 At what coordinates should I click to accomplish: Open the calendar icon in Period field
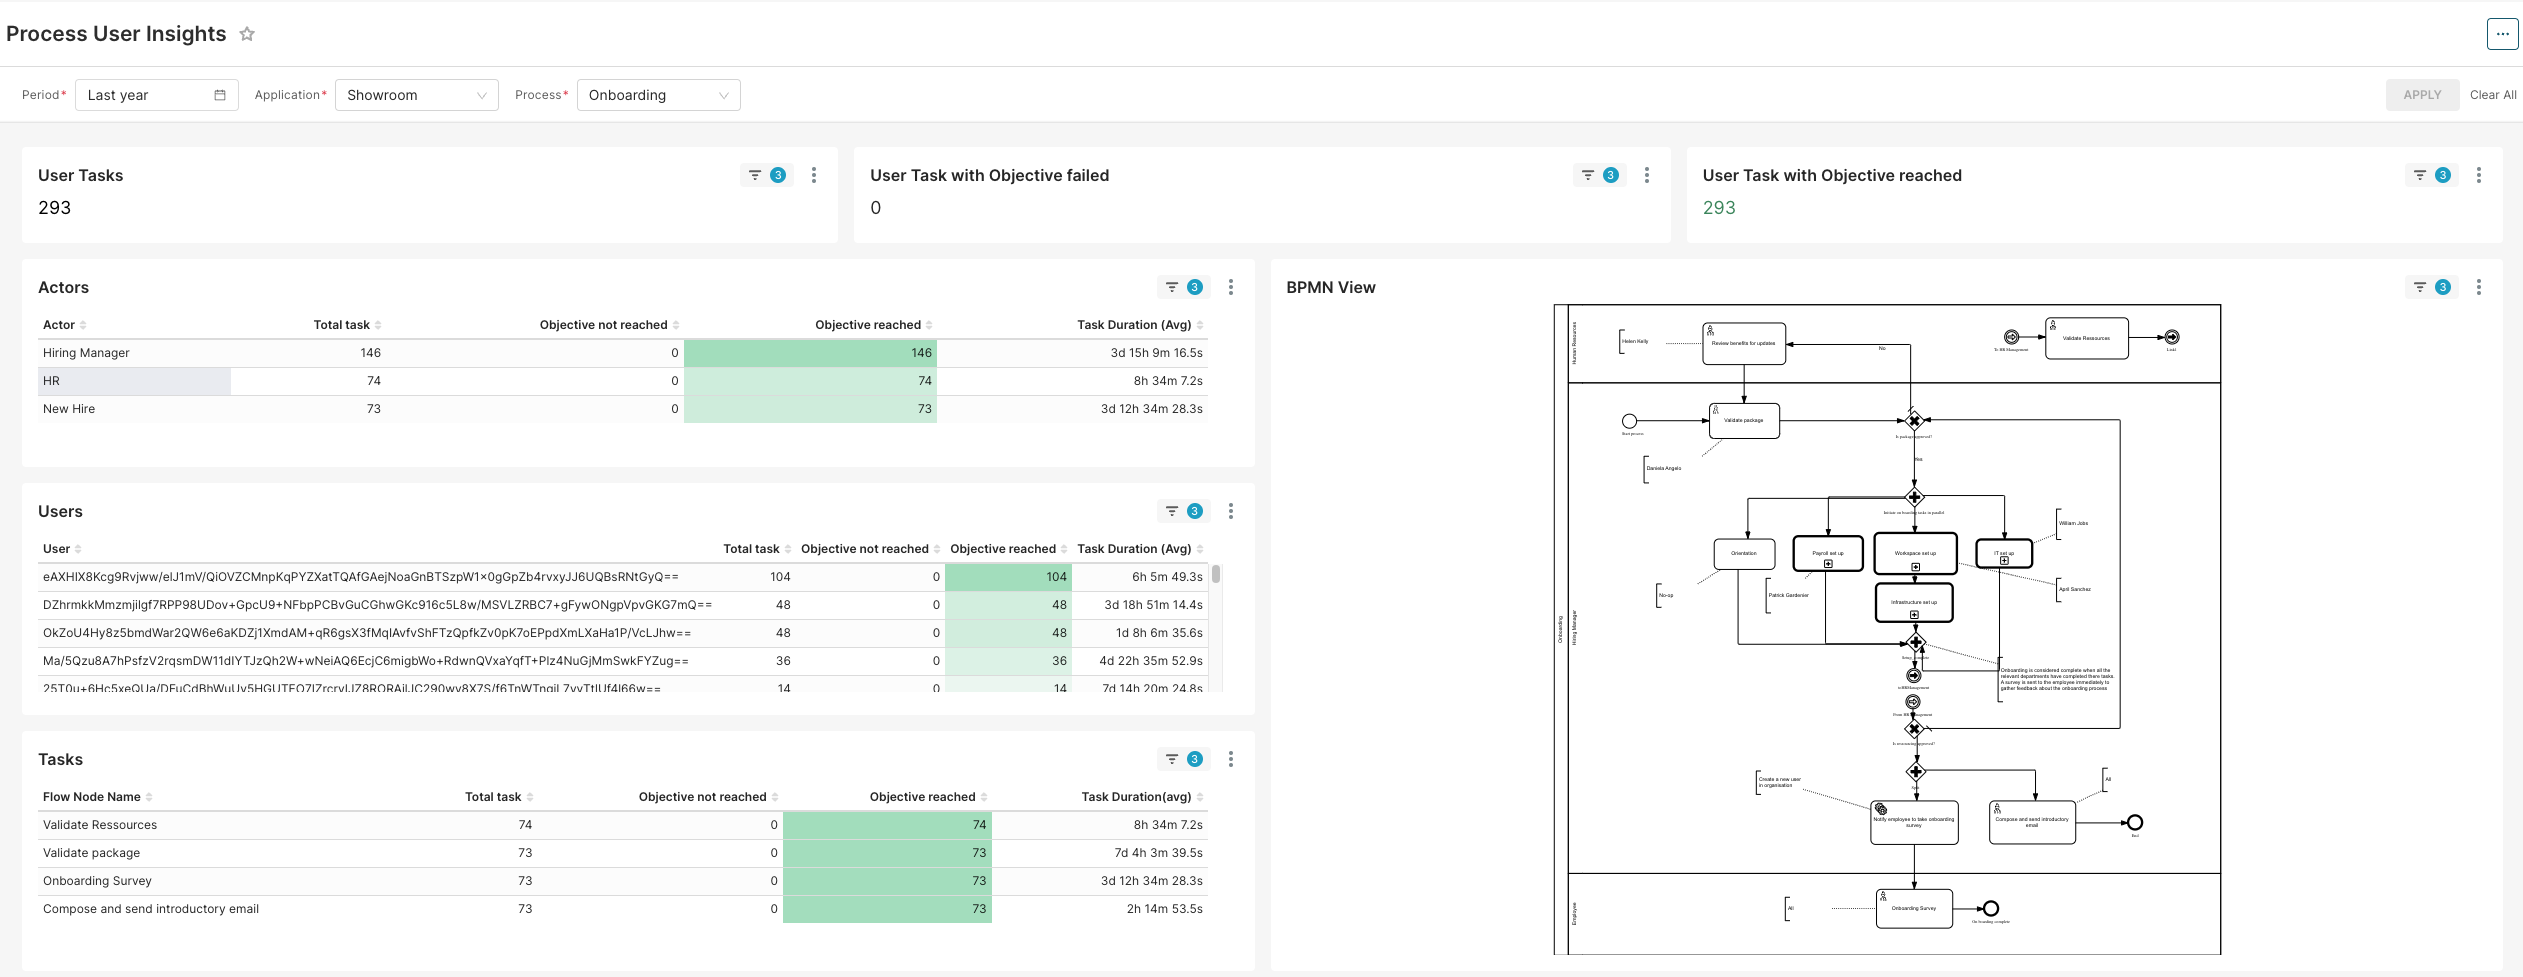click(x=220, y=95)
